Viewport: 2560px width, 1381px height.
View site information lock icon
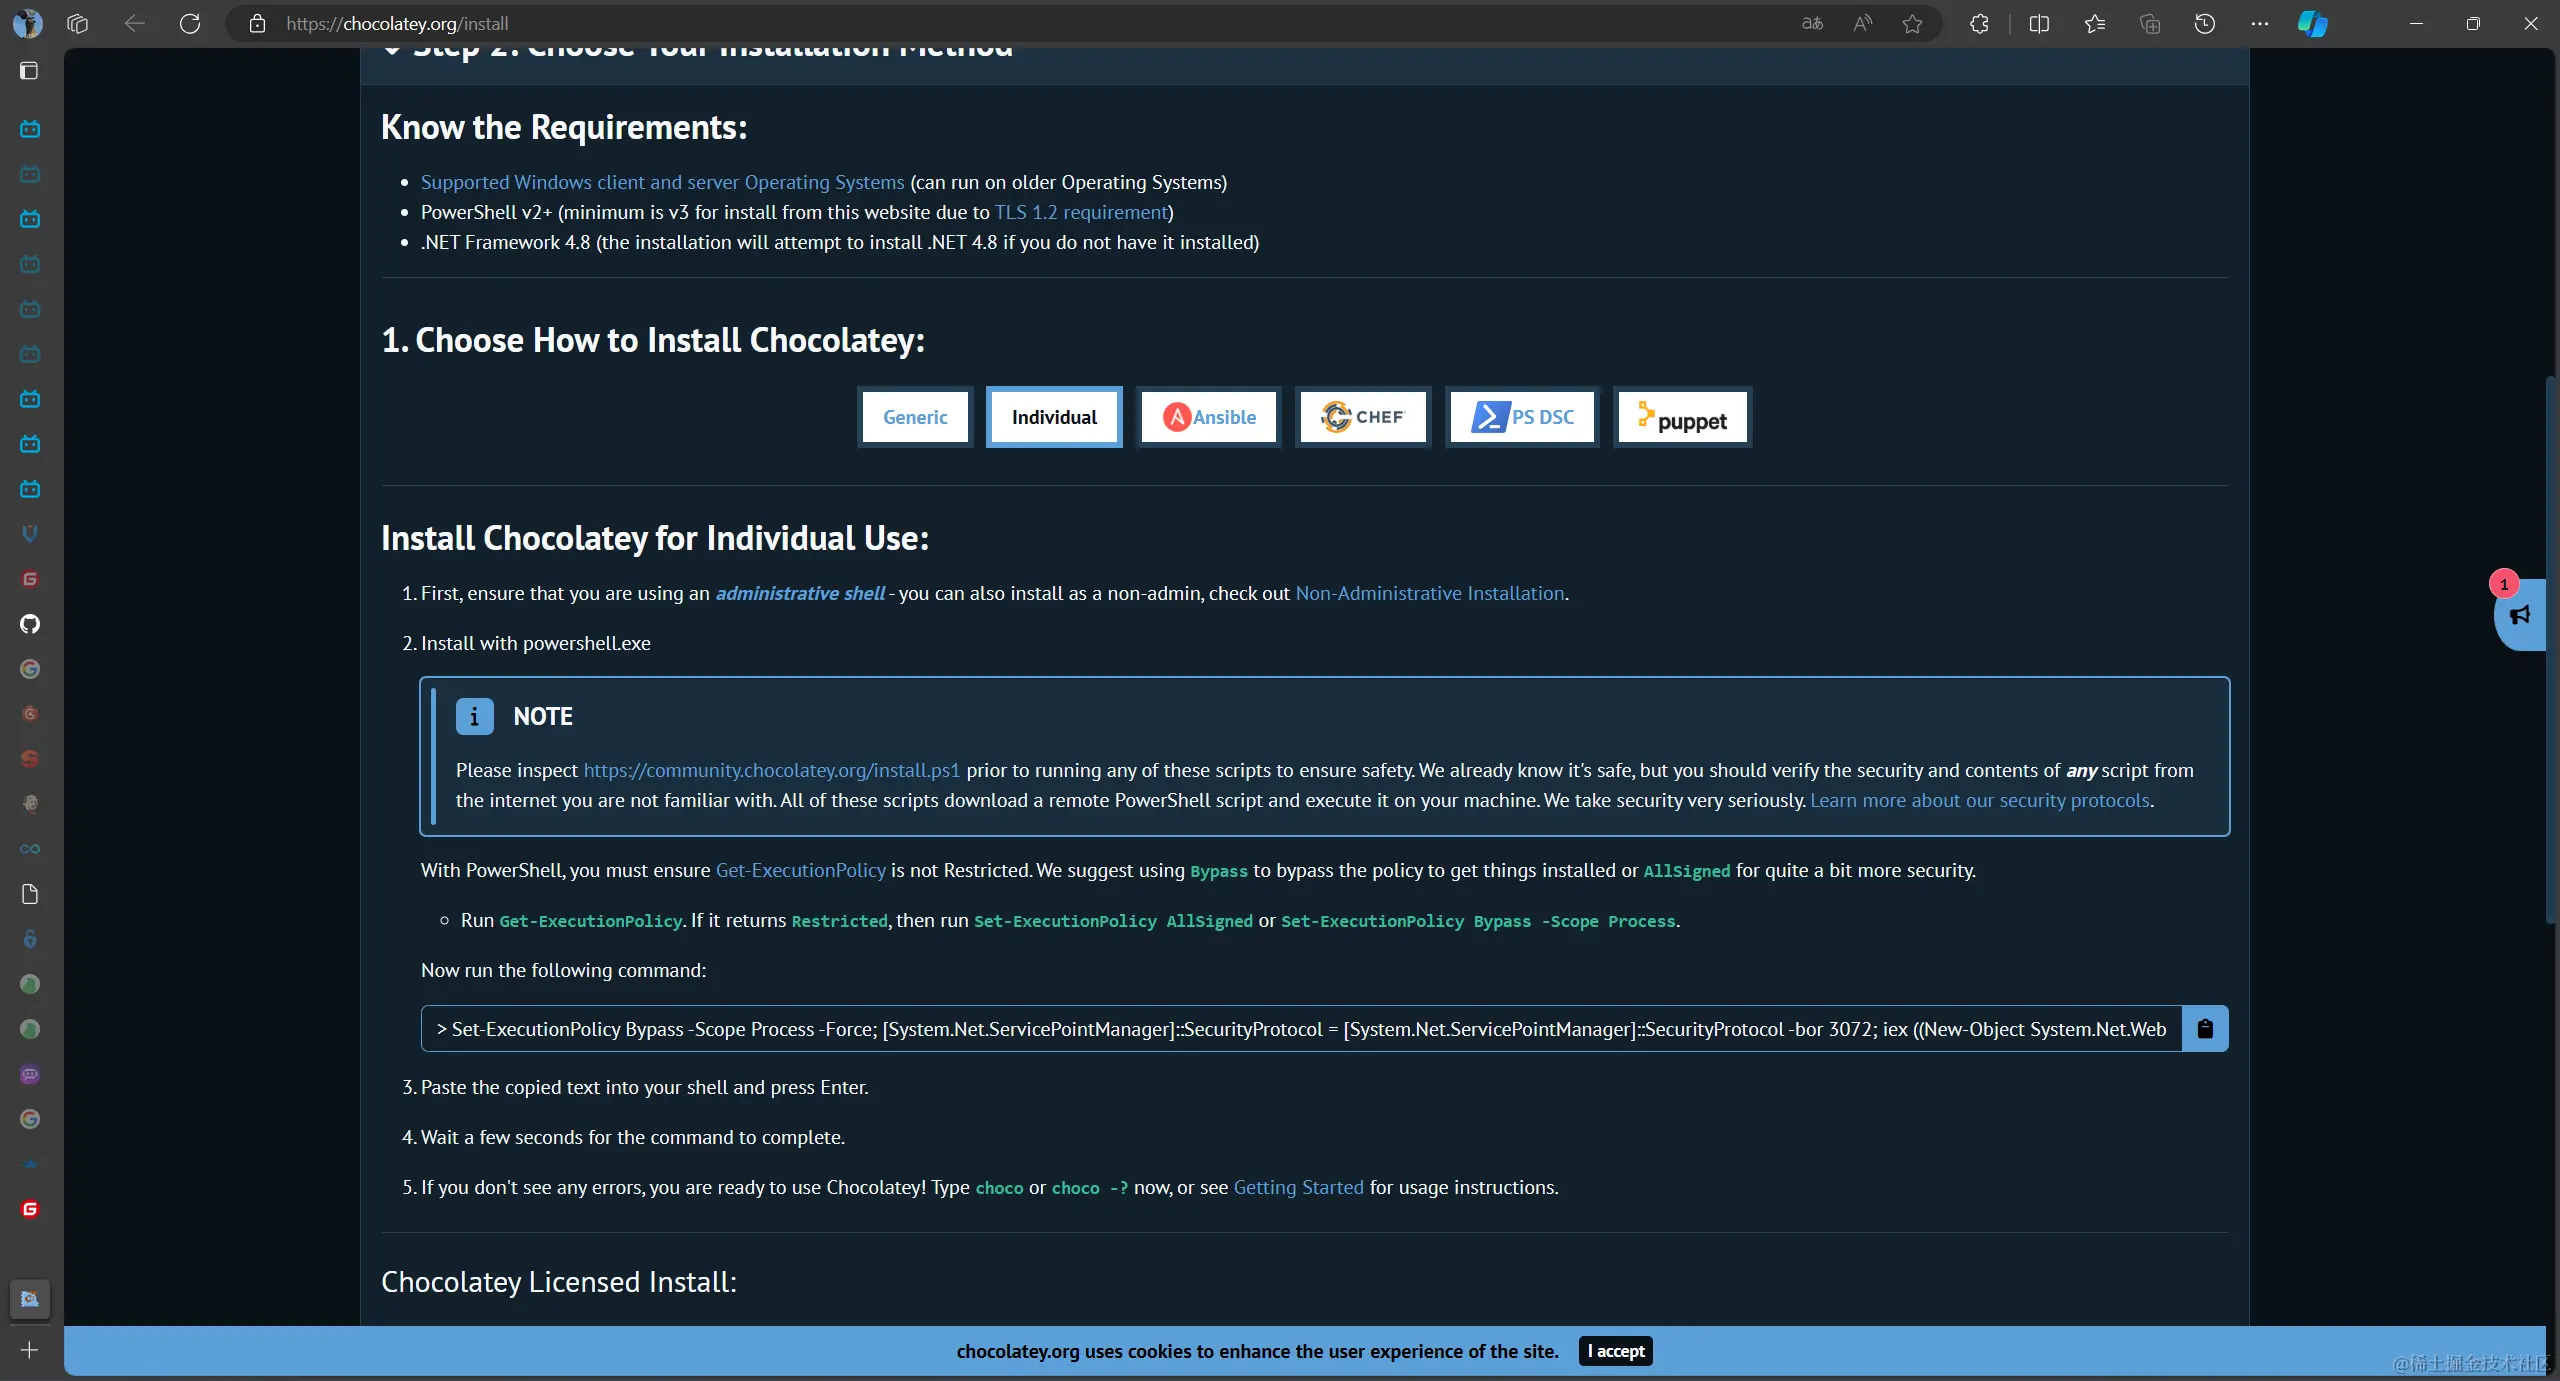coord(257,23)
